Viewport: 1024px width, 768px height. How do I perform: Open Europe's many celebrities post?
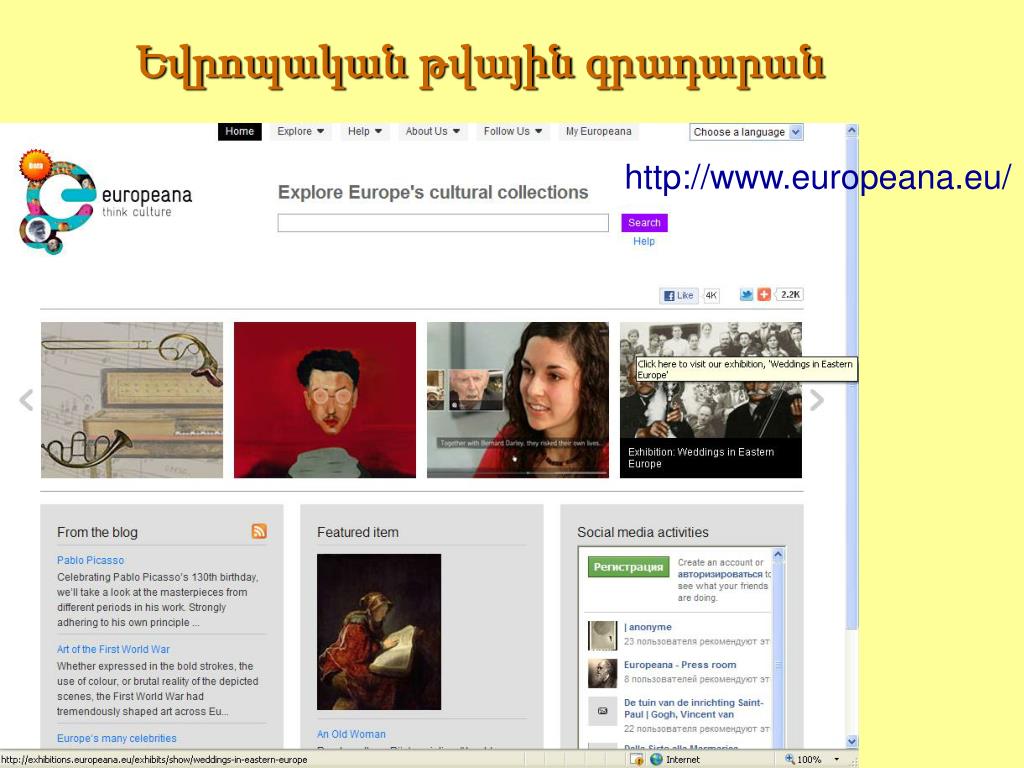tap(116, 738)
